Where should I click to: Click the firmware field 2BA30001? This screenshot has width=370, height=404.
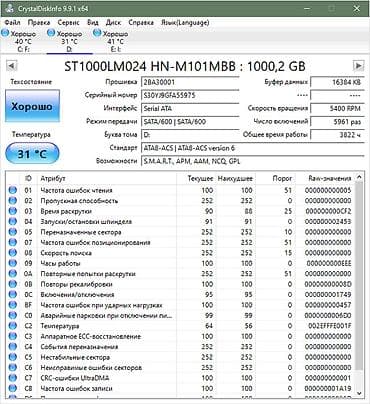pyautogui.click(x=190, y=82)
